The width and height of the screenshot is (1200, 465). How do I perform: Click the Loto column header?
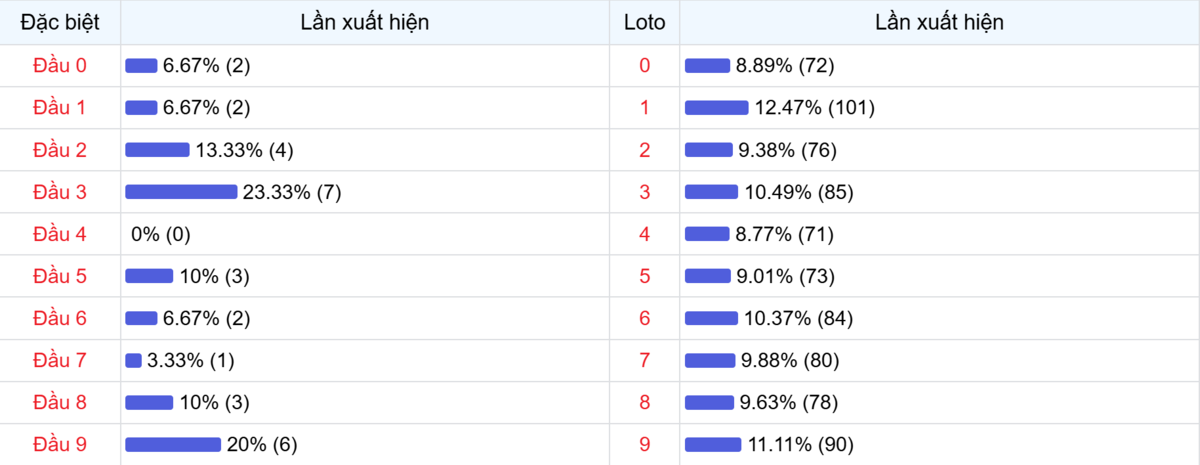click(644, 22)
